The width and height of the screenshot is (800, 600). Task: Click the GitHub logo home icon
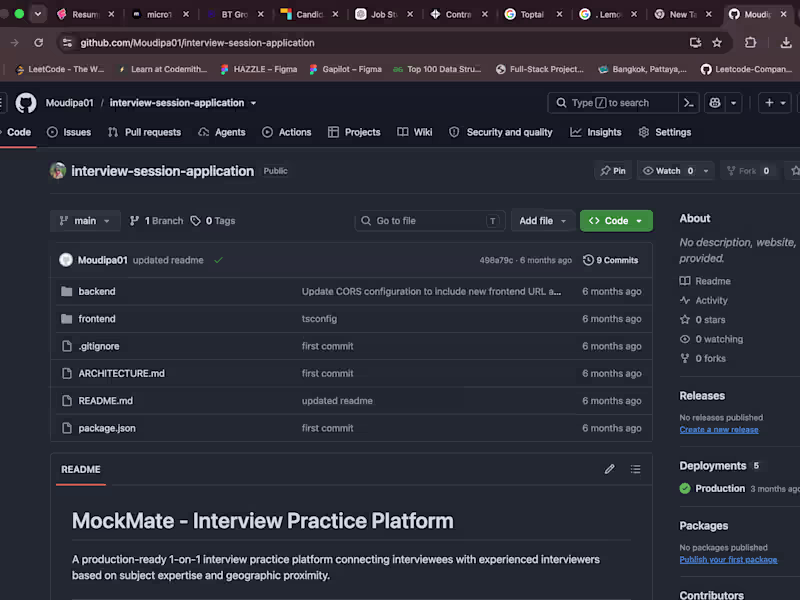point(26,103)
